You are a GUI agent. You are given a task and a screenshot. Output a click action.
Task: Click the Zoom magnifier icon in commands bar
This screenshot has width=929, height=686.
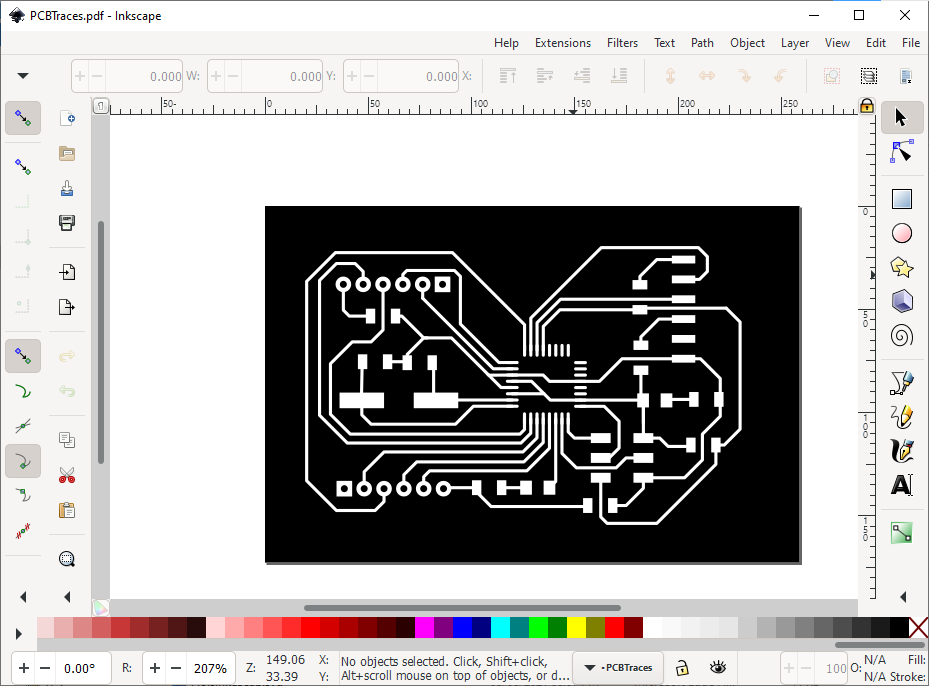tap(67, 559)
